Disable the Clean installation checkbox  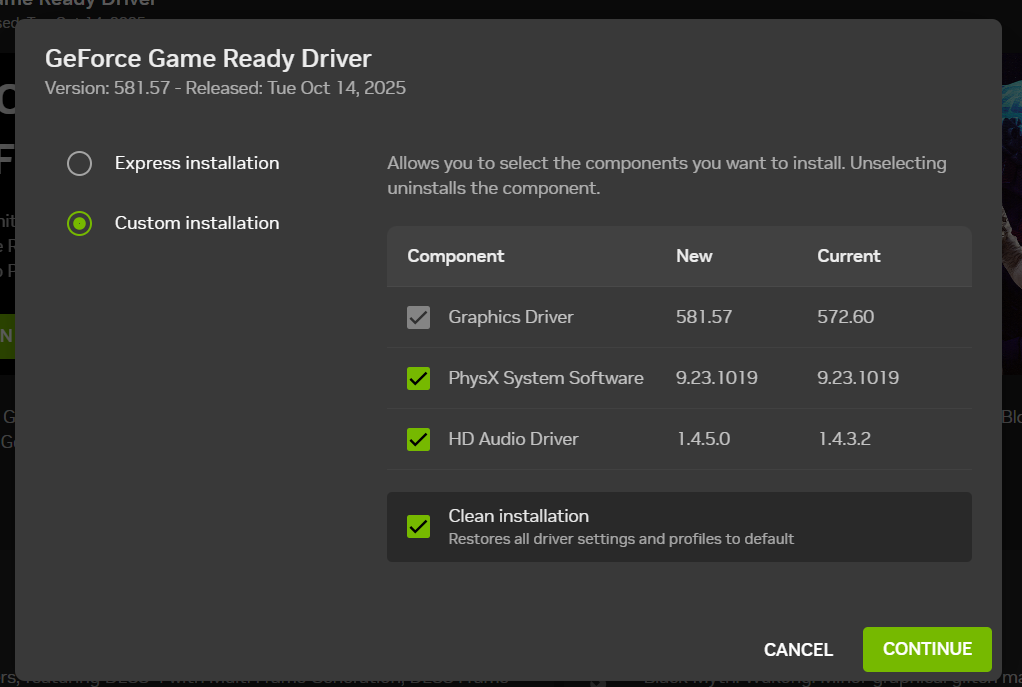click(x=419, y=526)
